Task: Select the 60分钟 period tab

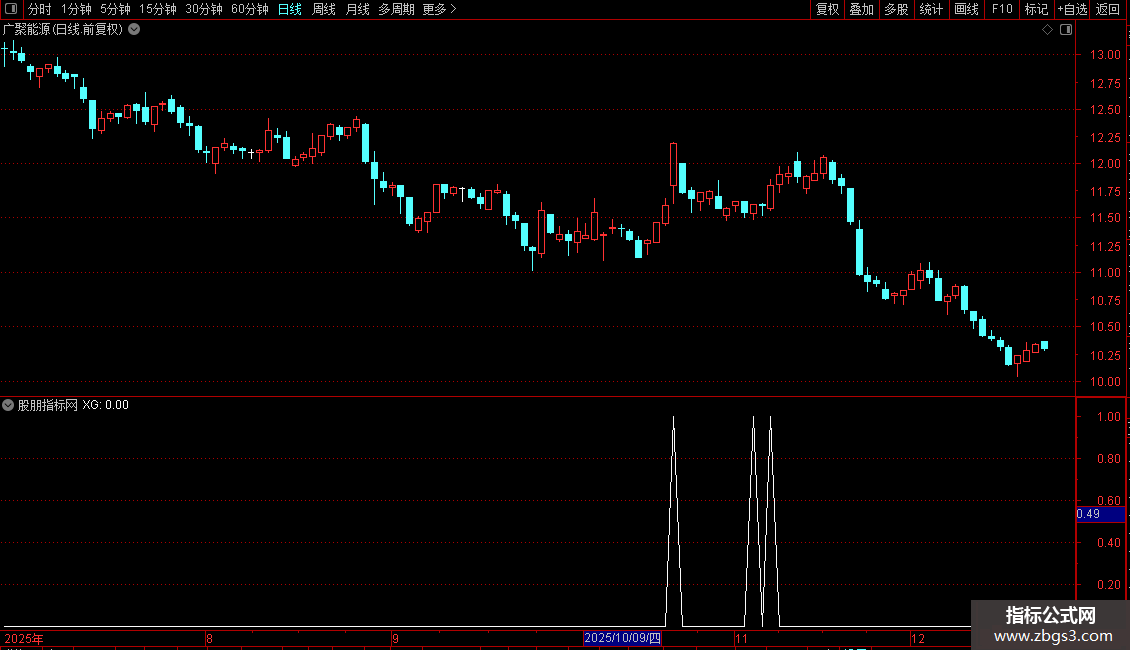Action: [x=250, y=9]
